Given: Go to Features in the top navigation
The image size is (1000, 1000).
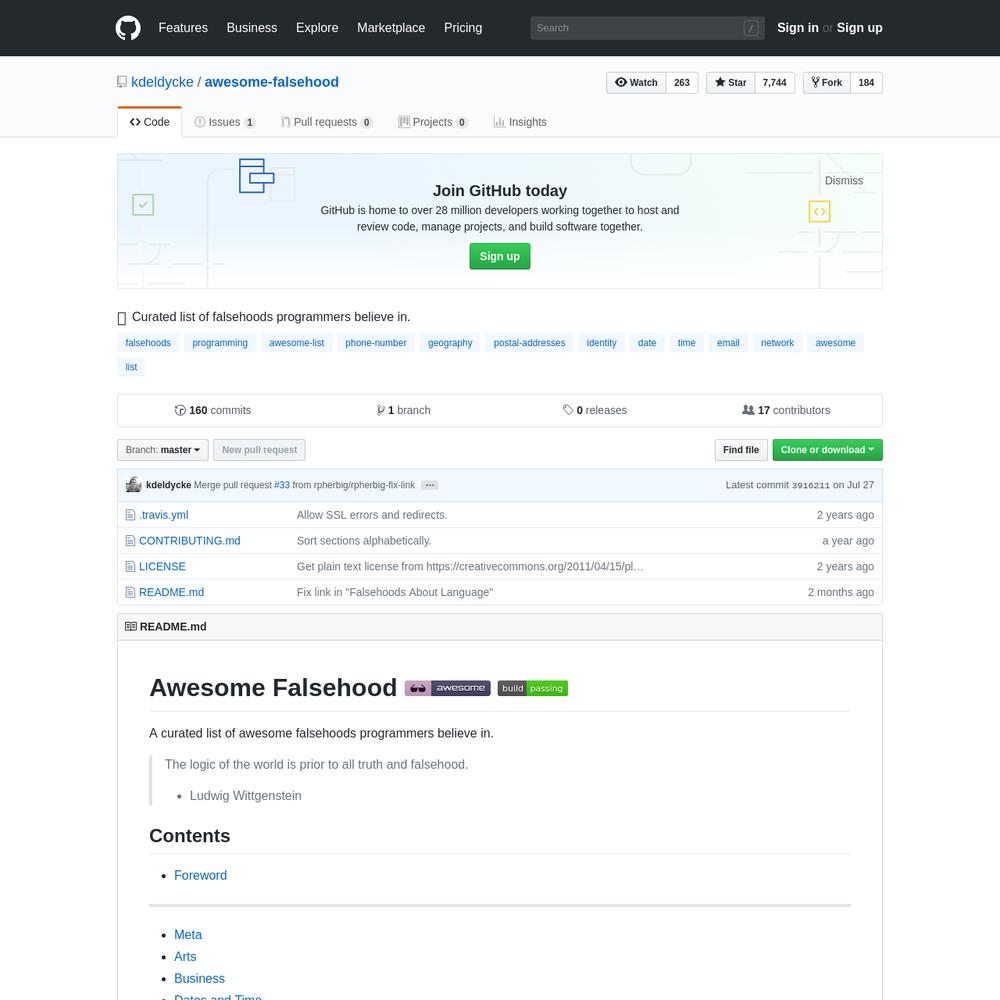Looking at the screenshot, I should (x=183, y=28).
